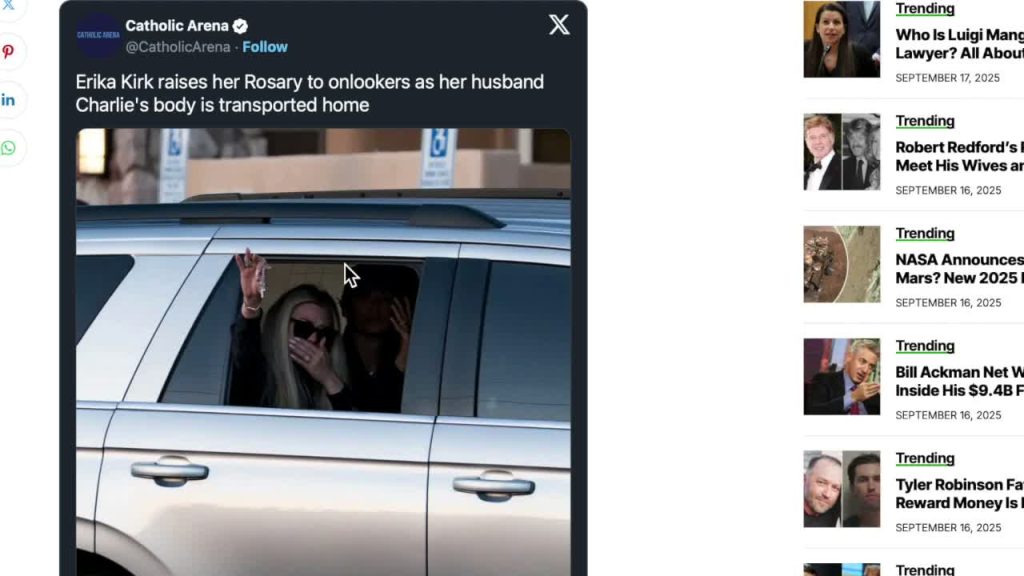Share article via X sidebar icon

pos(8,5)
